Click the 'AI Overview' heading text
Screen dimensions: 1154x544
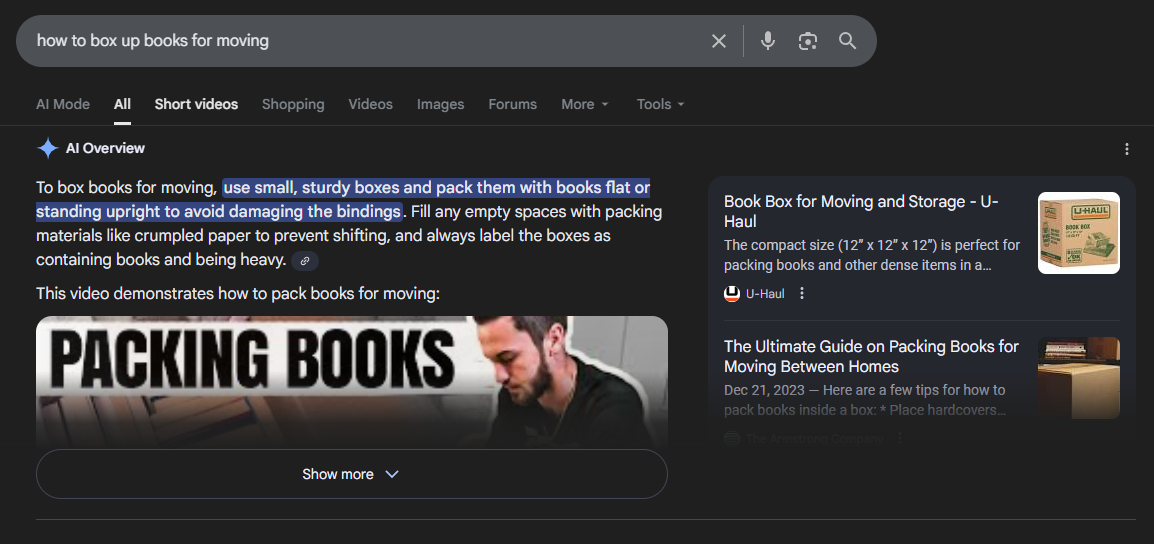105,148
